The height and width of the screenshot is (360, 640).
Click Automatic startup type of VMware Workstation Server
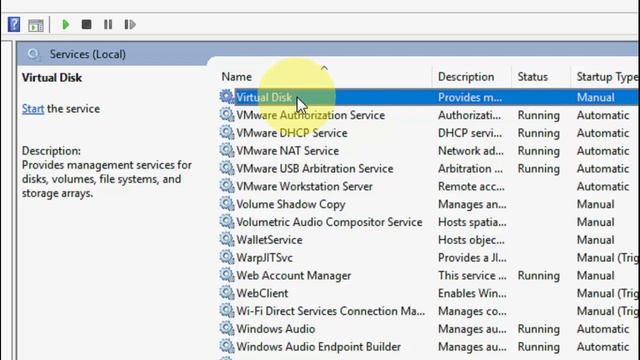click(x=602, y=187)
